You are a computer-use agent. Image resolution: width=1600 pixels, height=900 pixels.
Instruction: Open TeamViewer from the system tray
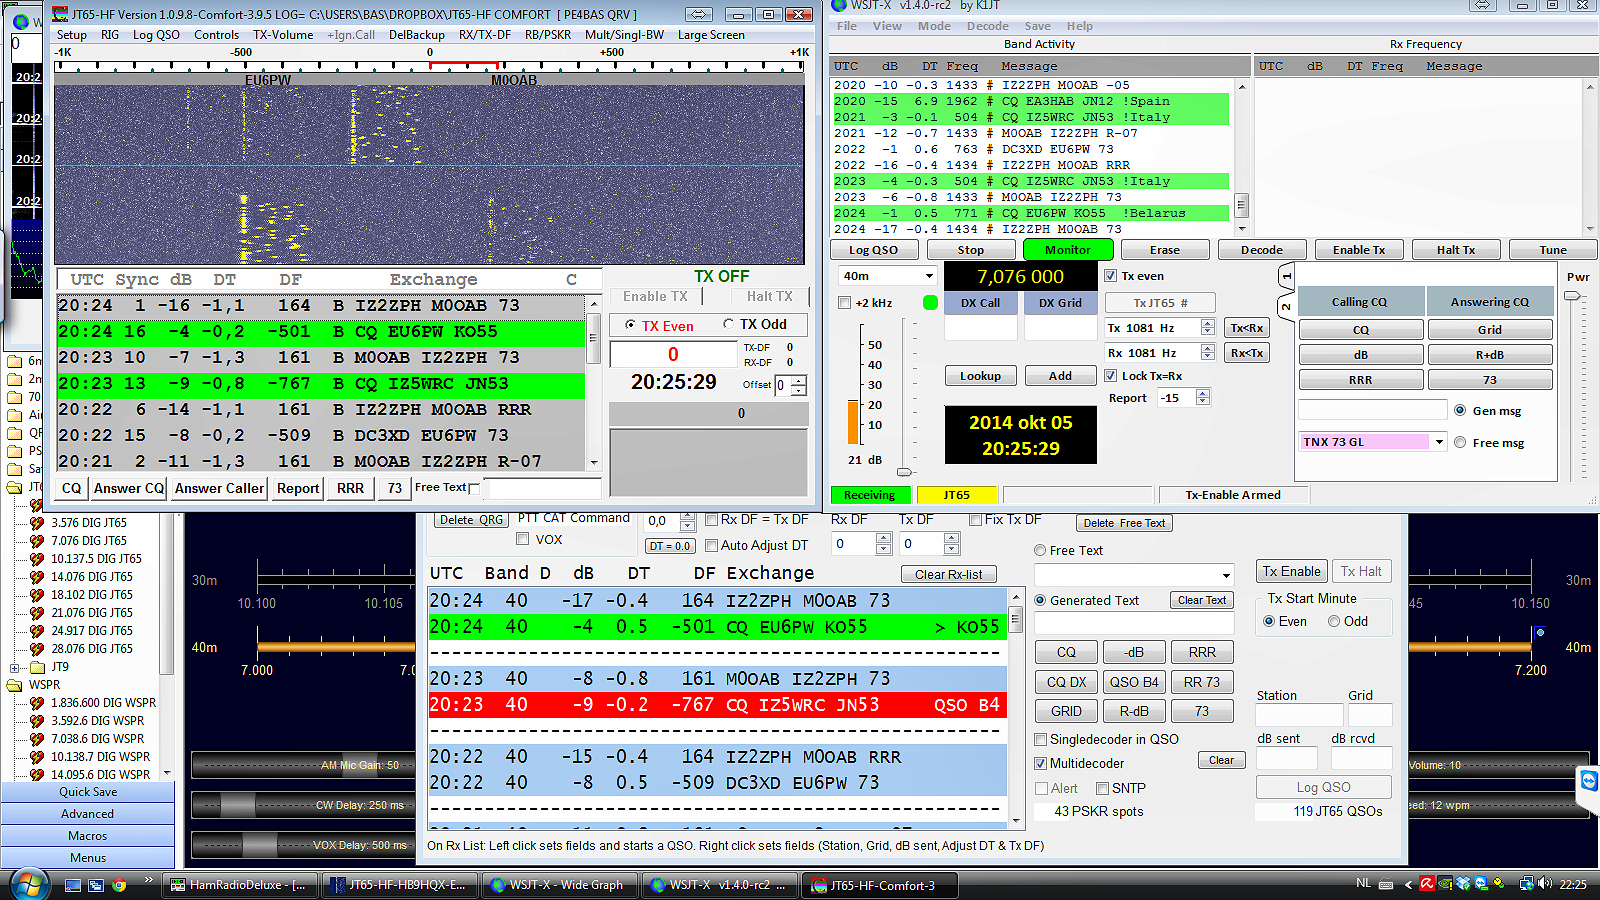pyautogui.click(x=1480, y=884)
